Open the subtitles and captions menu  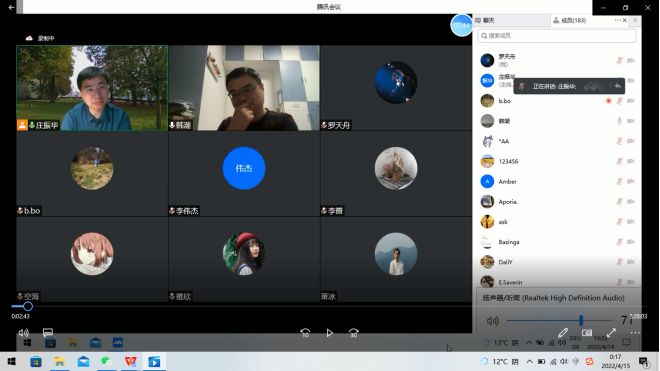(x=48, y=333)
